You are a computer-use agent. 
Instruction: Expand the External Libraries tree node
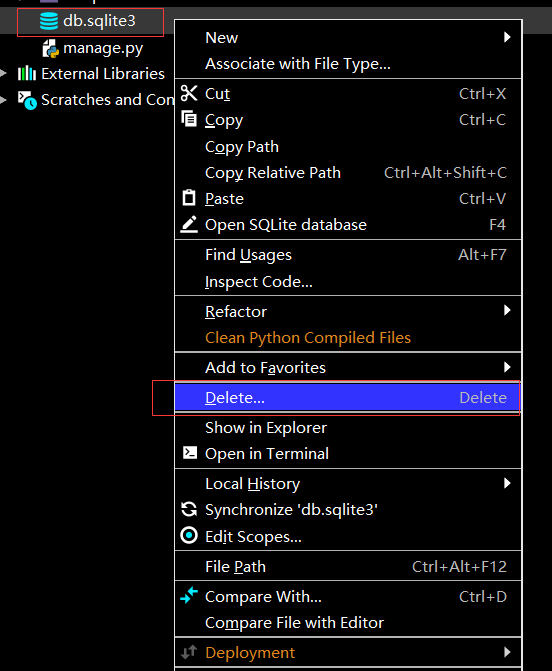point(3,73)
